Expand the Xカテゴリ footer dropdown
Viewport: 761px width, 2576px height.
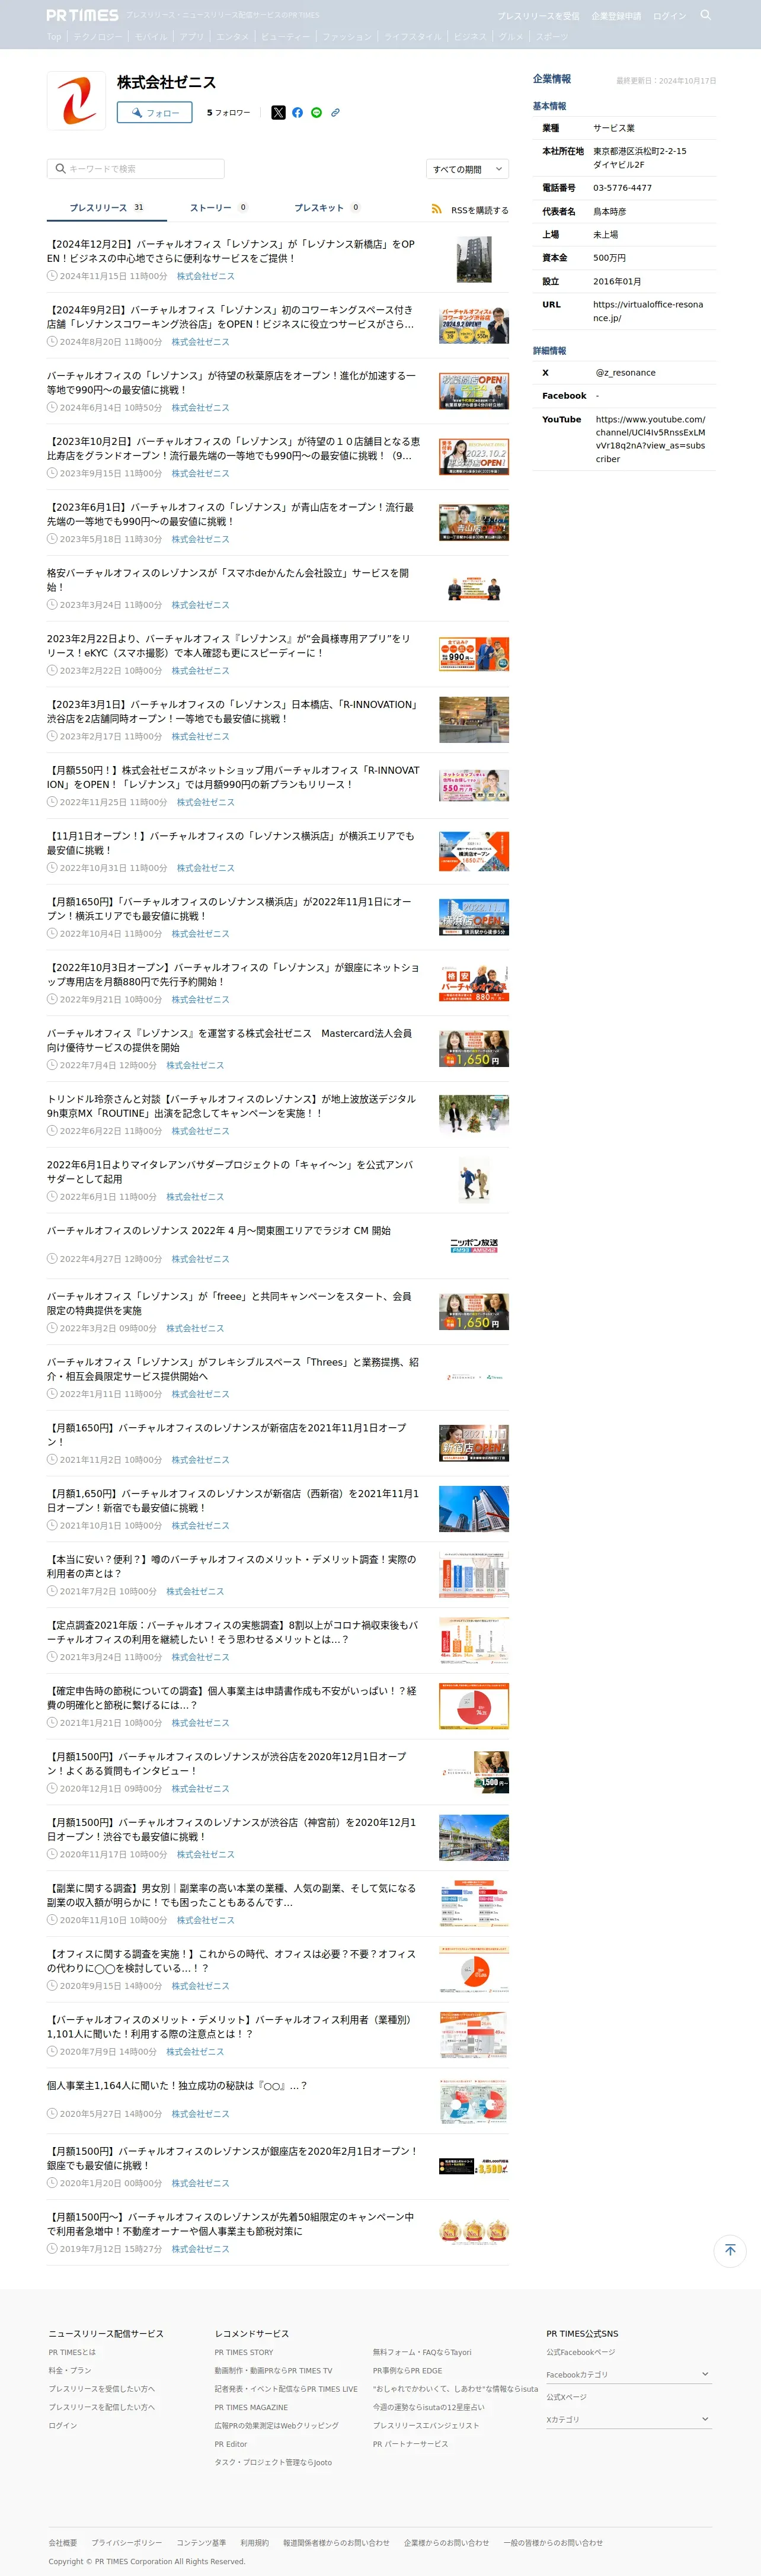(628, 2419)
